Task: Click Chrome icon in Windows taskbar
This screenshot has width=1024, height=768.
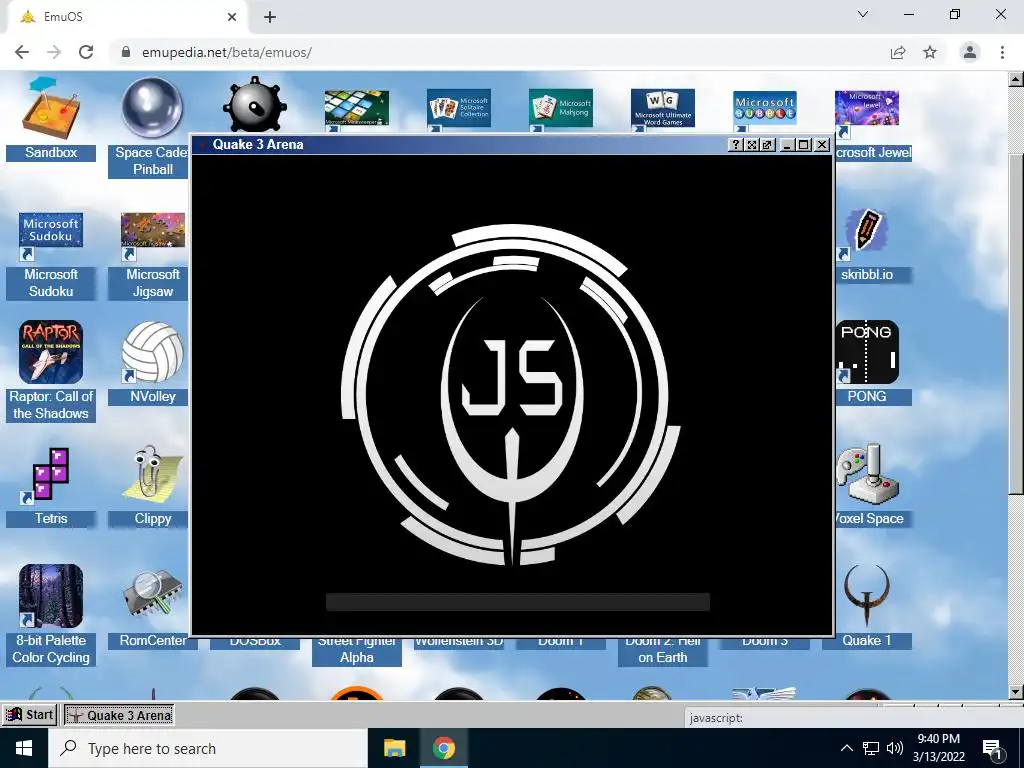Action: coord(443,748)
